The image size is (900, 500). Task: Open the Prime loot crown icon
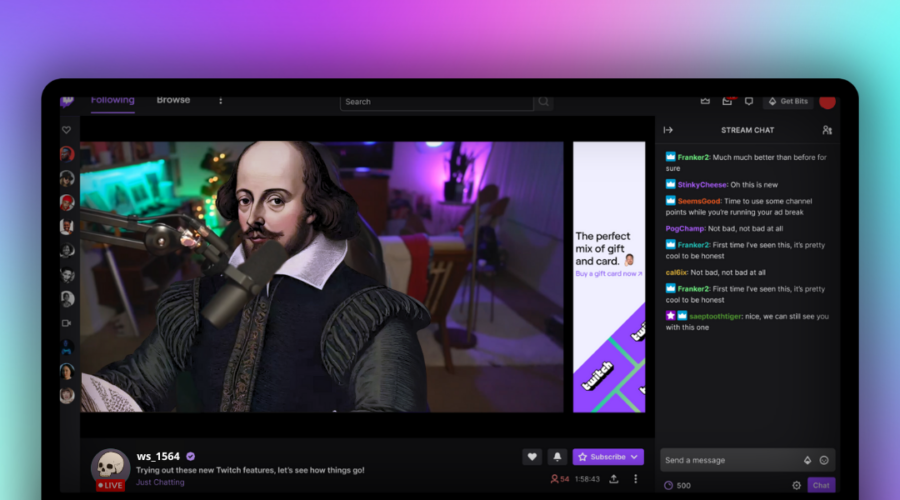[705, 101]
